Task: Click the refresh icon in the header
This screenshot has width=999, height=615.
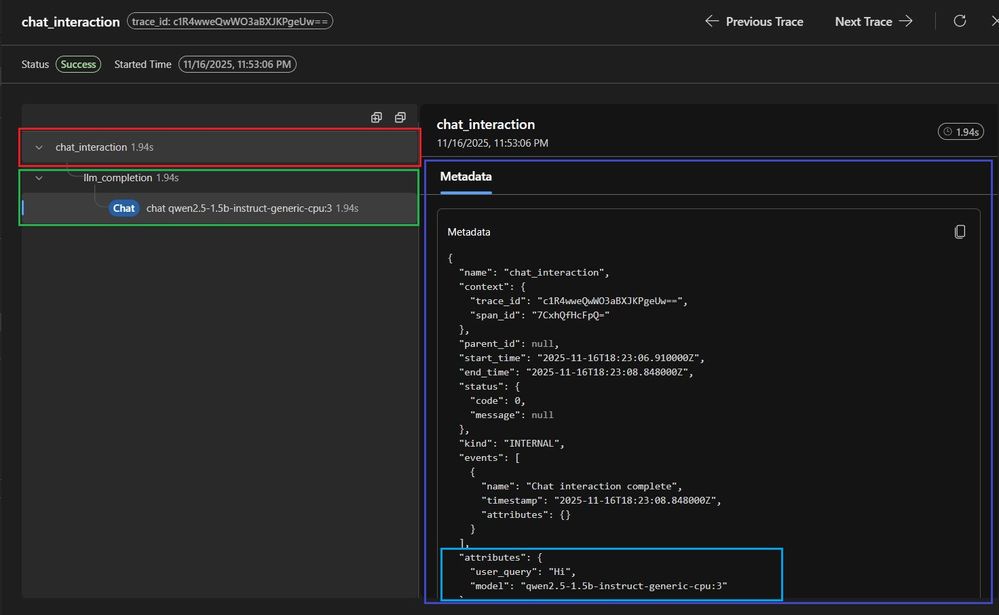Action: pos(959,21)
